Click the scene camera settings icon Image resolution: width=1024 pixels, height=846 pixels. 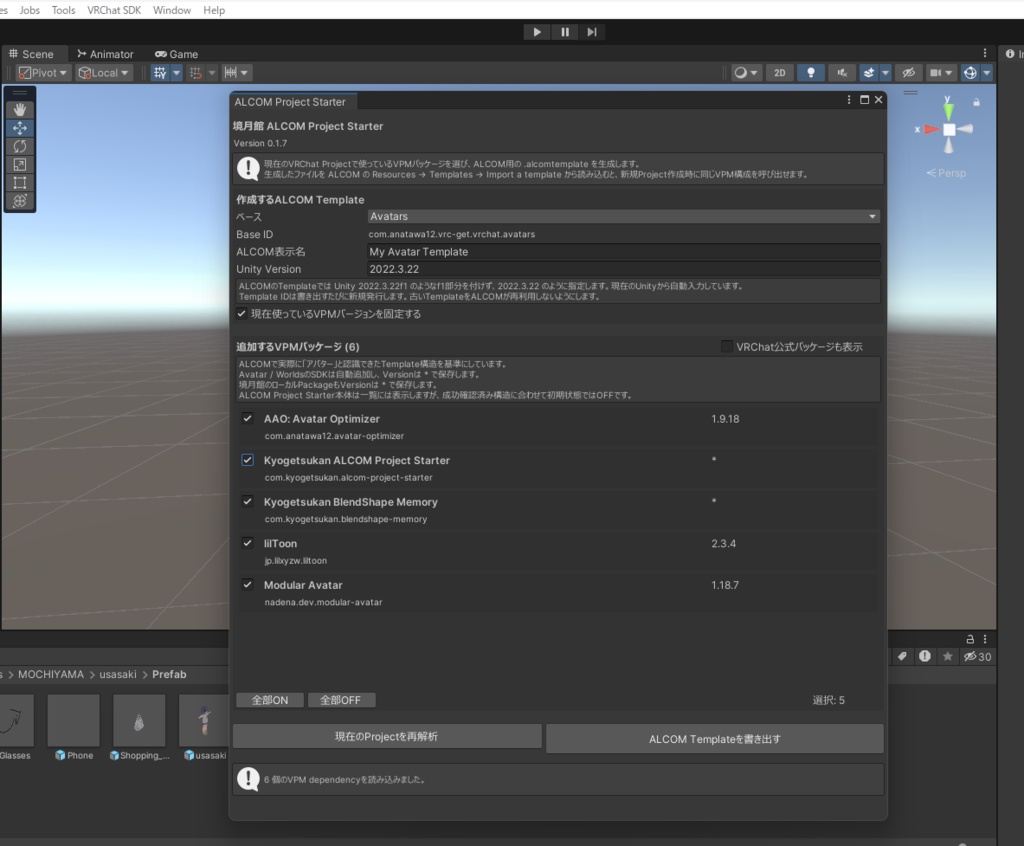tap(936, 73)
